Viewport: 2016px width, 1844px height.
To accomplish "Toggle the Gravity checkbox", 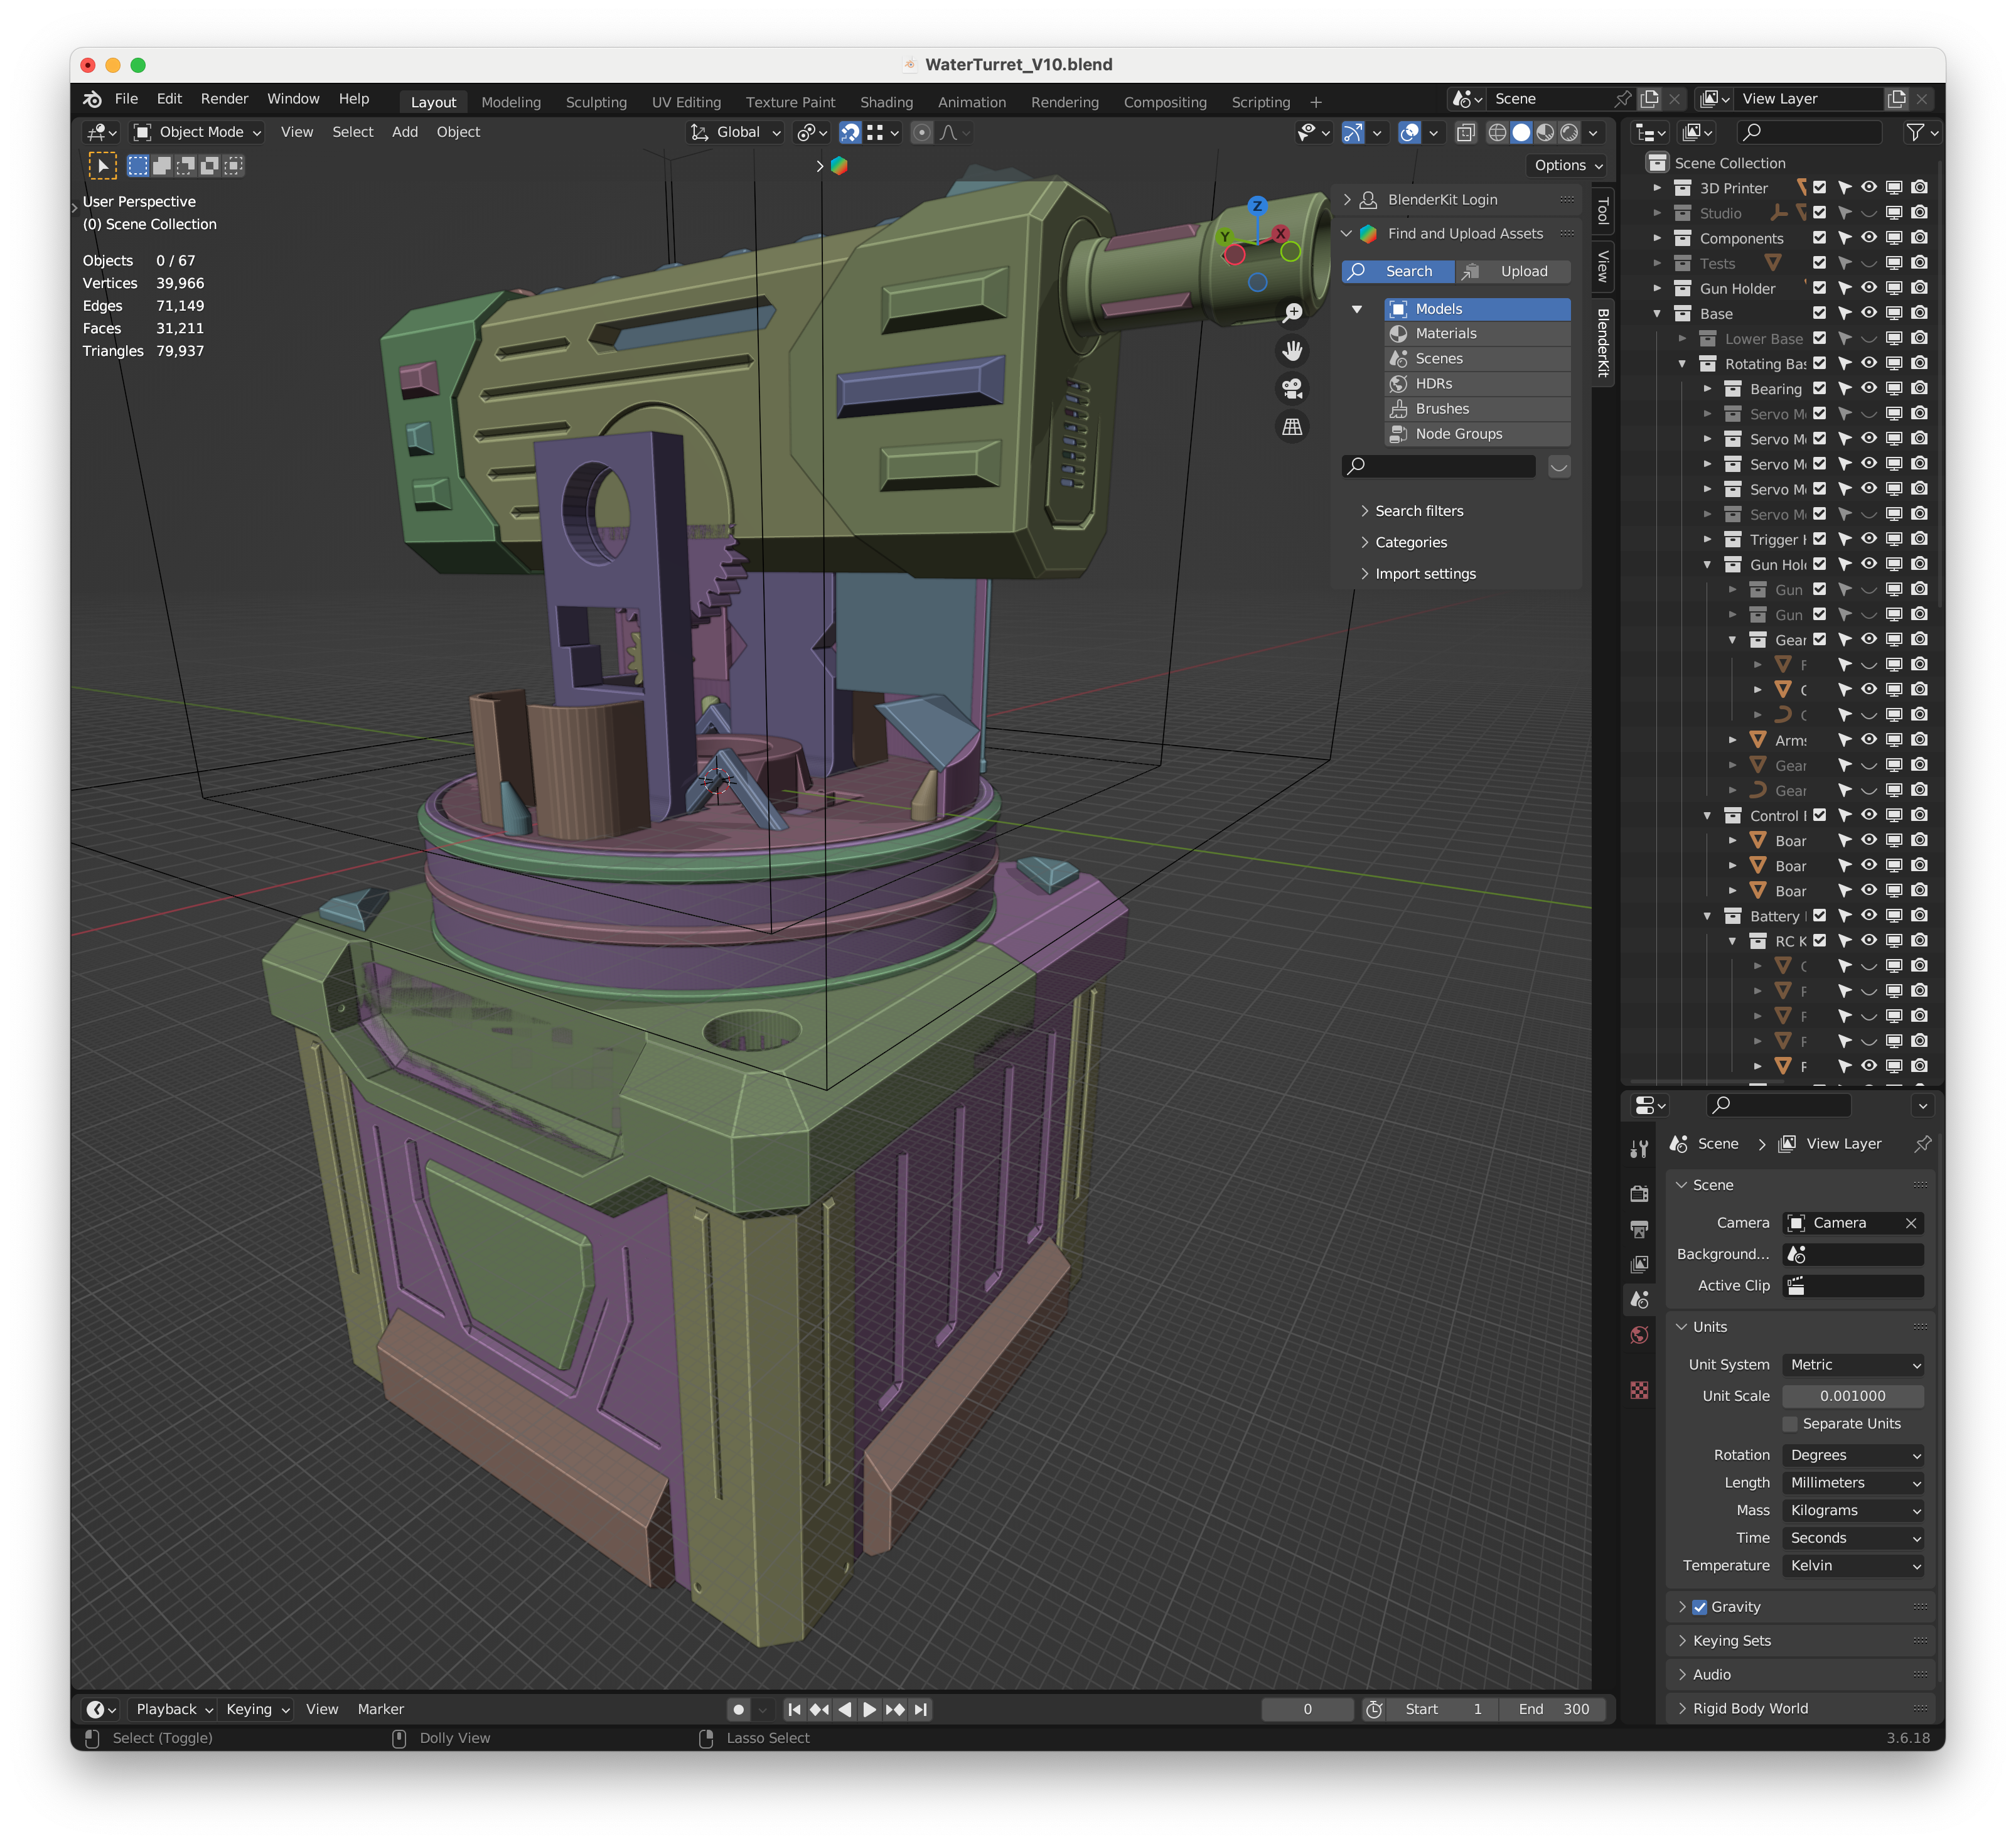I will [1699, 1607].
